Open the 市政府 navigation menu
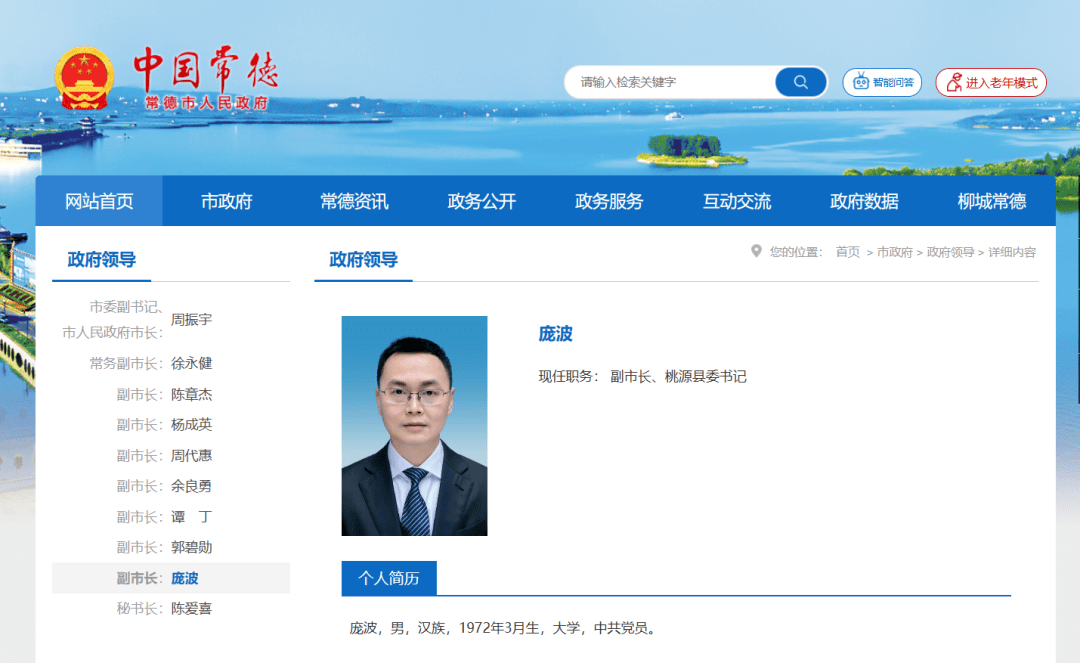The height and width of the screenshot is (663, 1080). coord(227,201)
